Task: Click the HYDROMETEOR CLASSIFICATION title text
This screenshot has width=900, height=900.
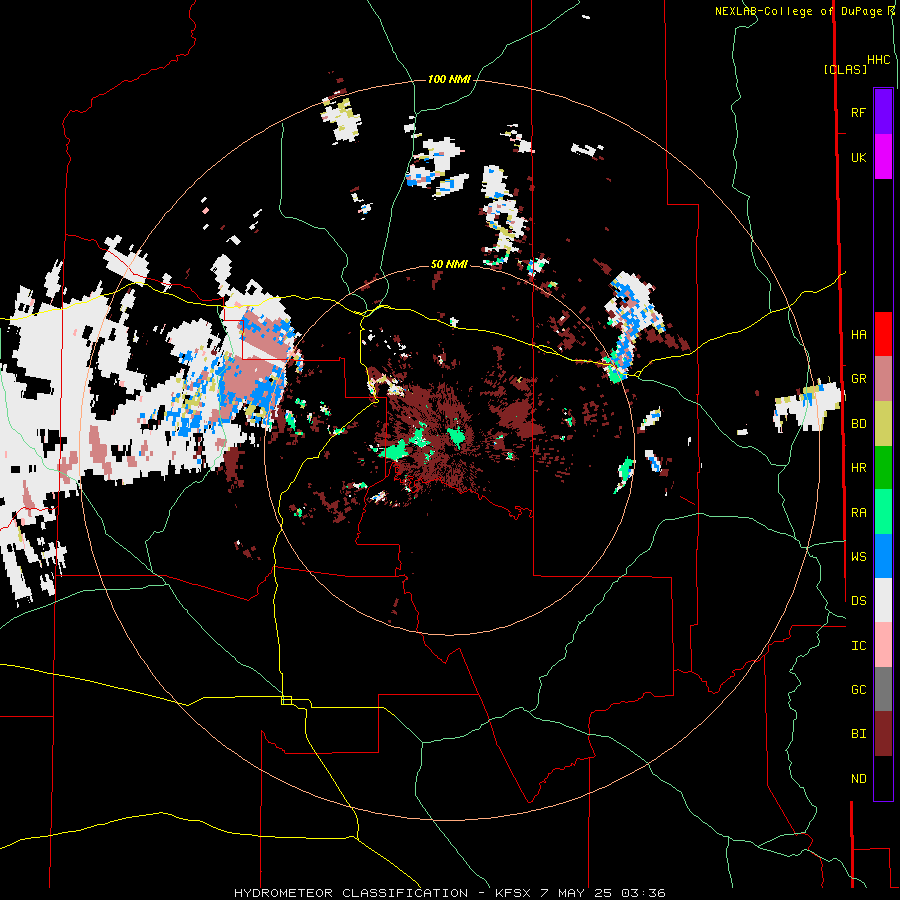Action: (351, 893)
